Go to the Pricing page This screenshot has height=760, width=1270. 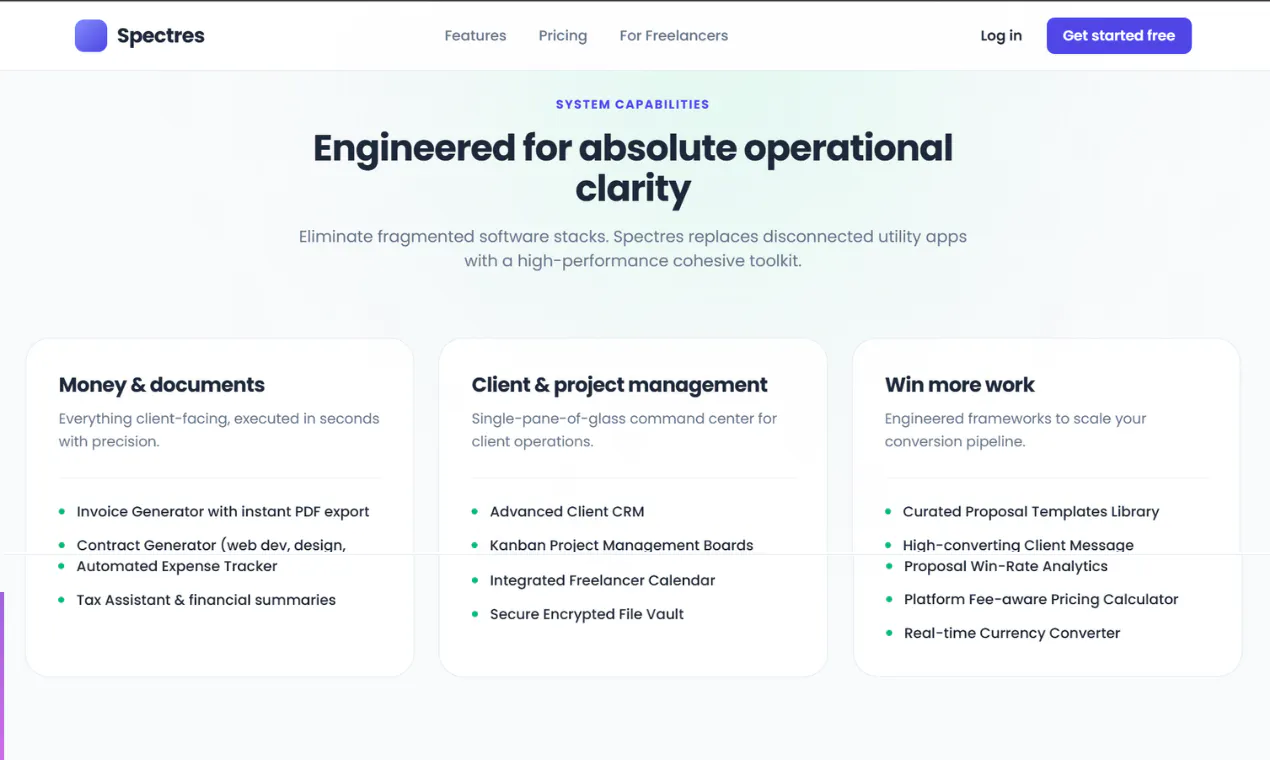(563, 36)
